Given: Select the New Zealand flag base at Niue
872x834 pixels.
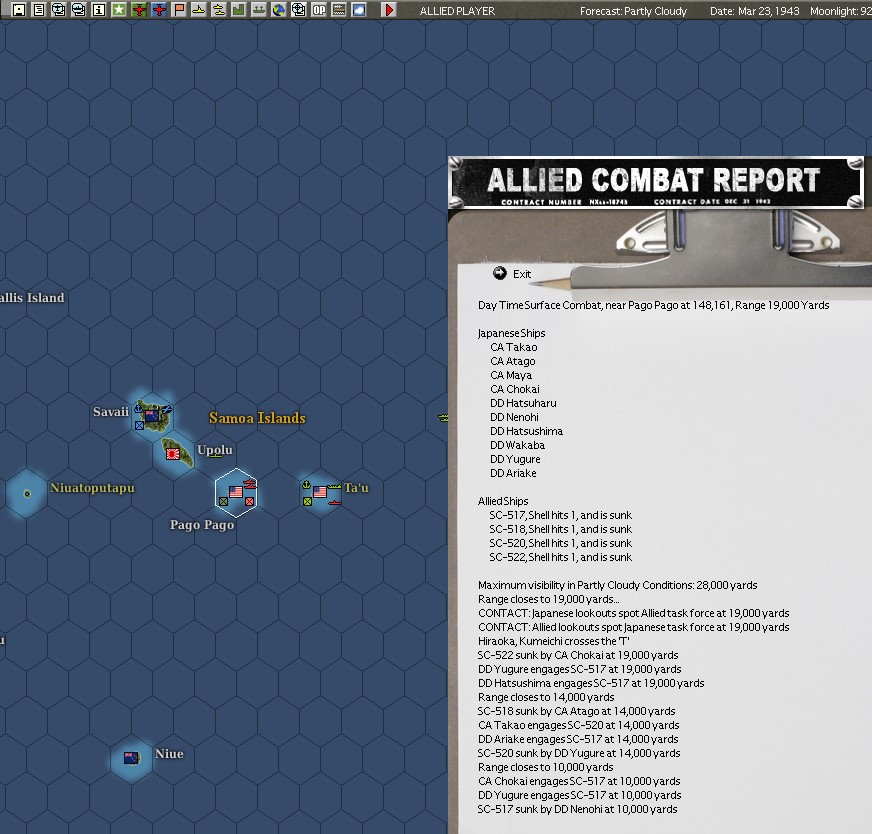Looking at the screenshot, I should click(x=131, y=758).
